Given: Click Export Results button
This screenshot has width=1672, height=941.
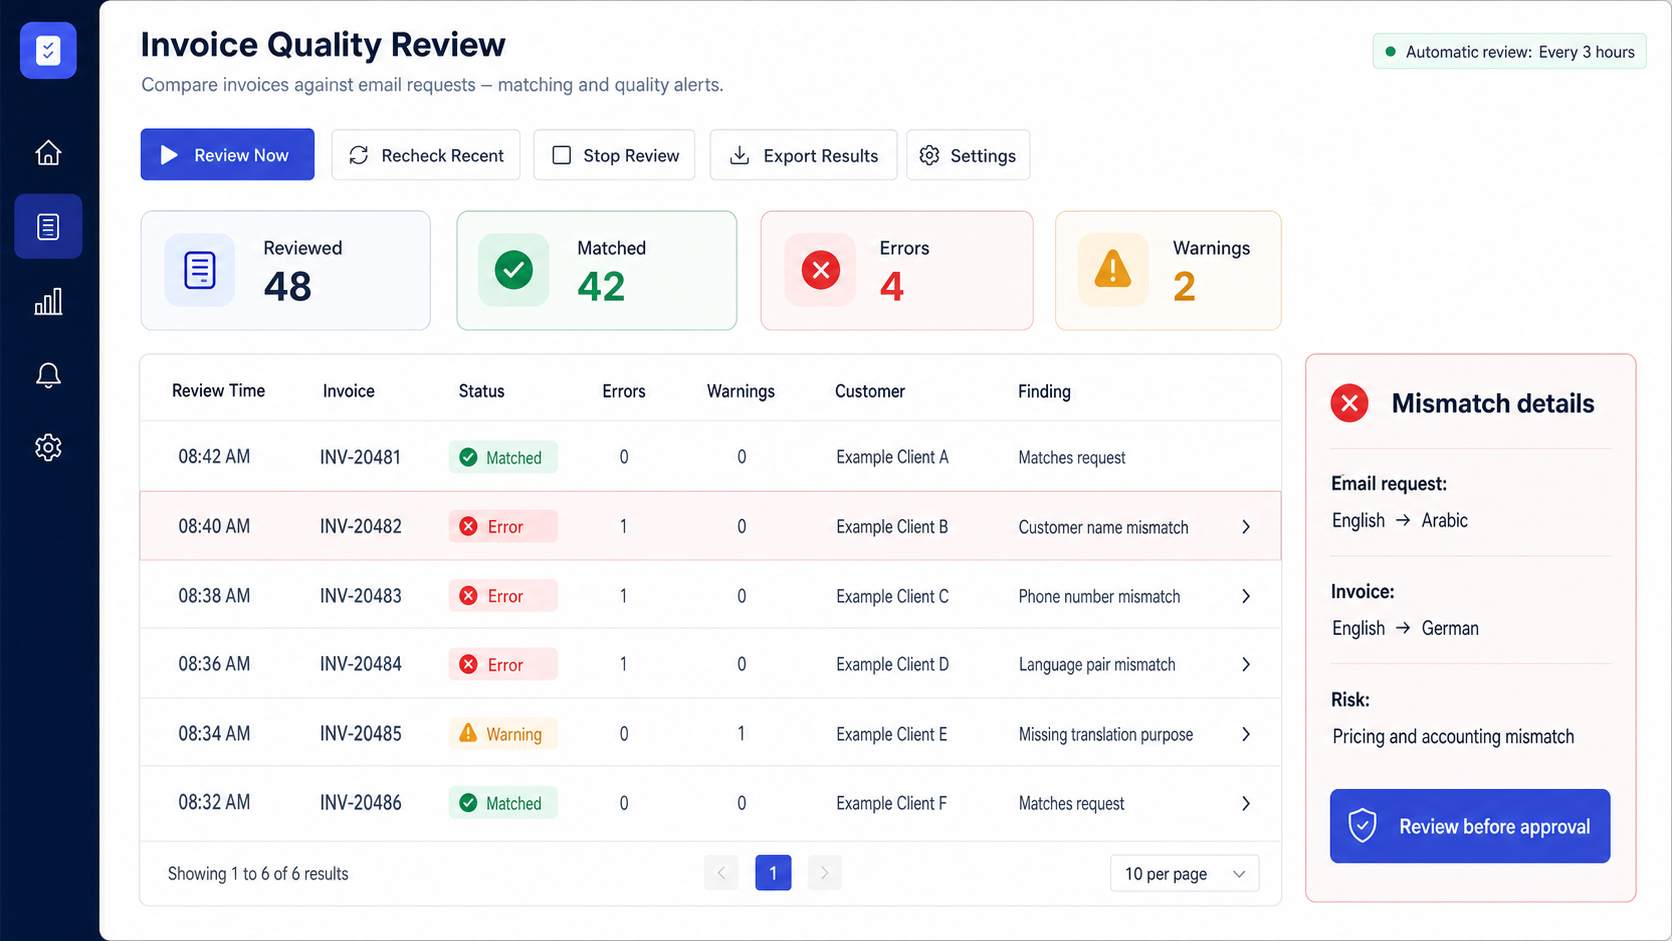Looking at the screenshot, I should 803,155.
